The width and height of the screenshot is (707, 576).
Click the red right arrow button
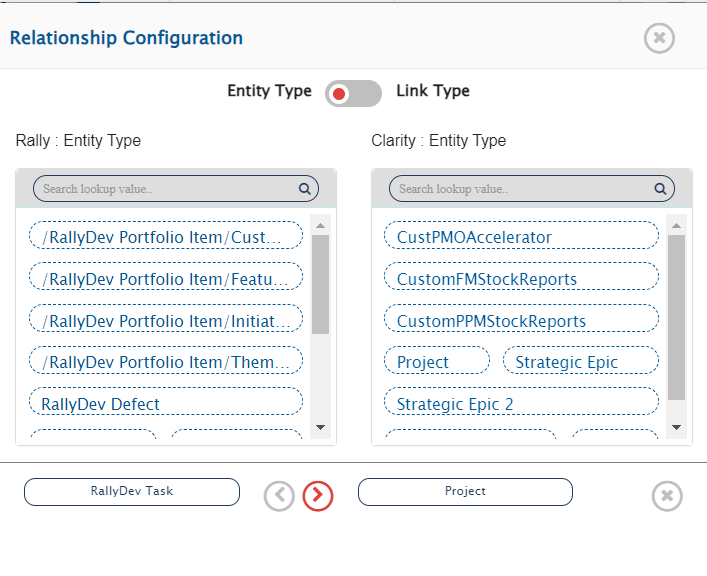coord(318,495)
